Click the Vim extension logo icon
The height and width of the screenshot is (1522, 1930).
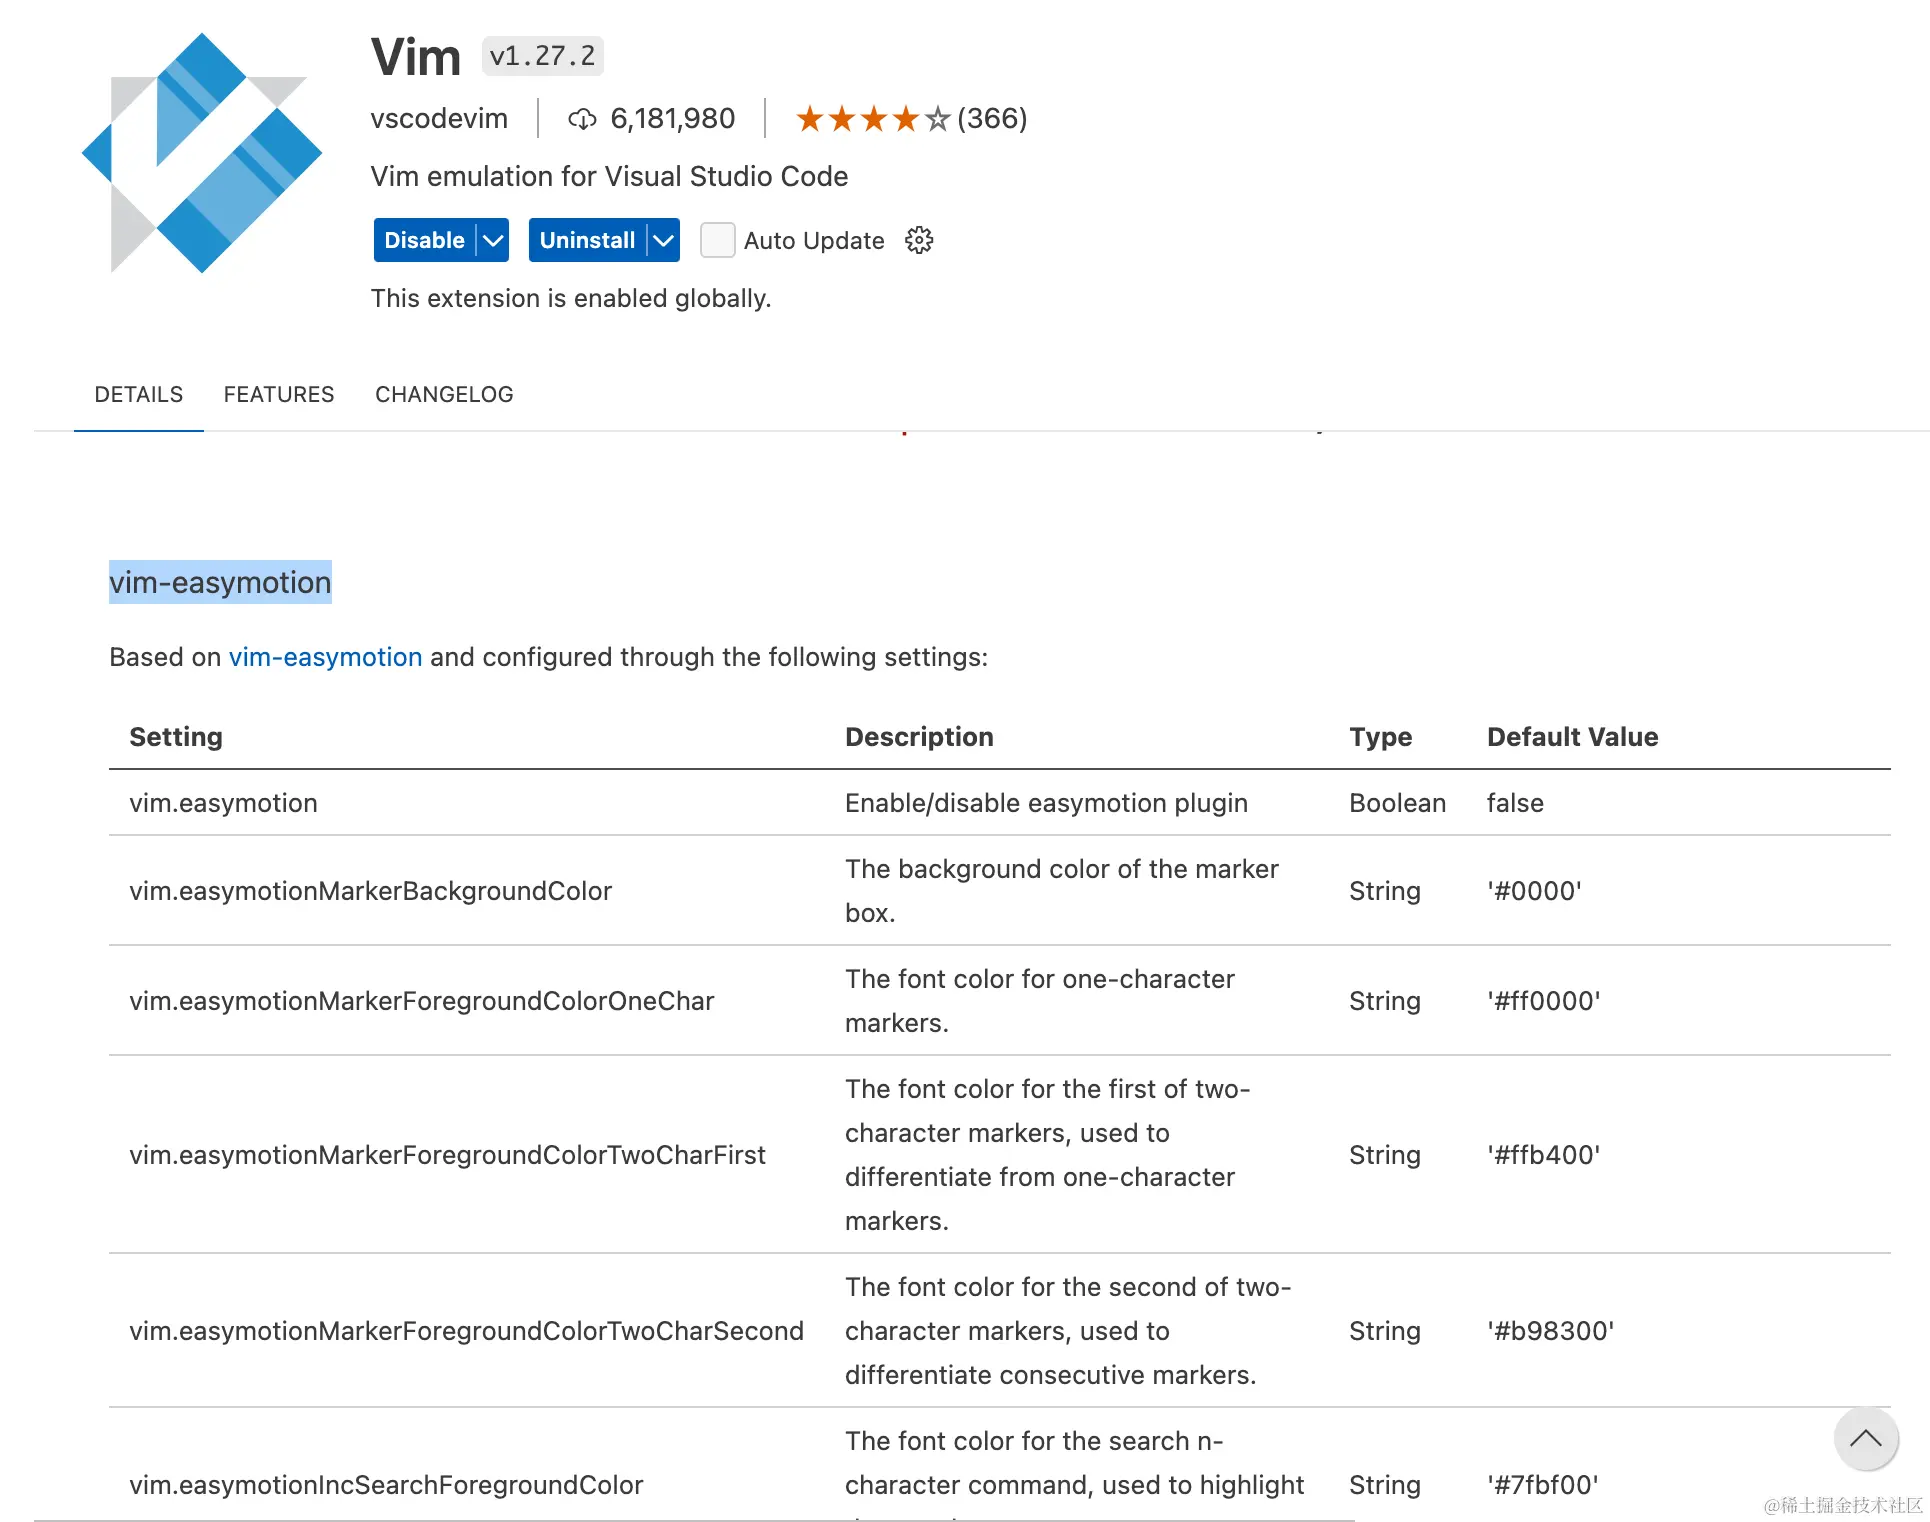point(202,153)
